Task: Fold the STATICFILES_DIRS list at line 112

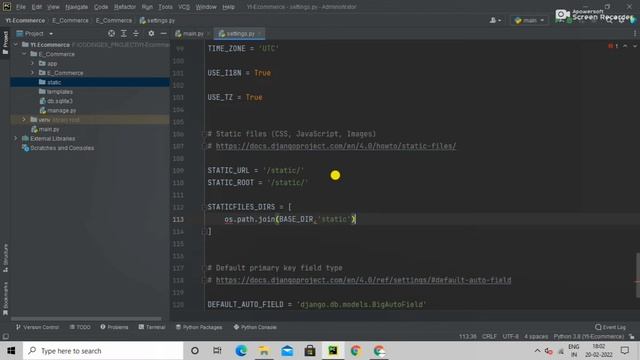Action: (x=204, y=207)
